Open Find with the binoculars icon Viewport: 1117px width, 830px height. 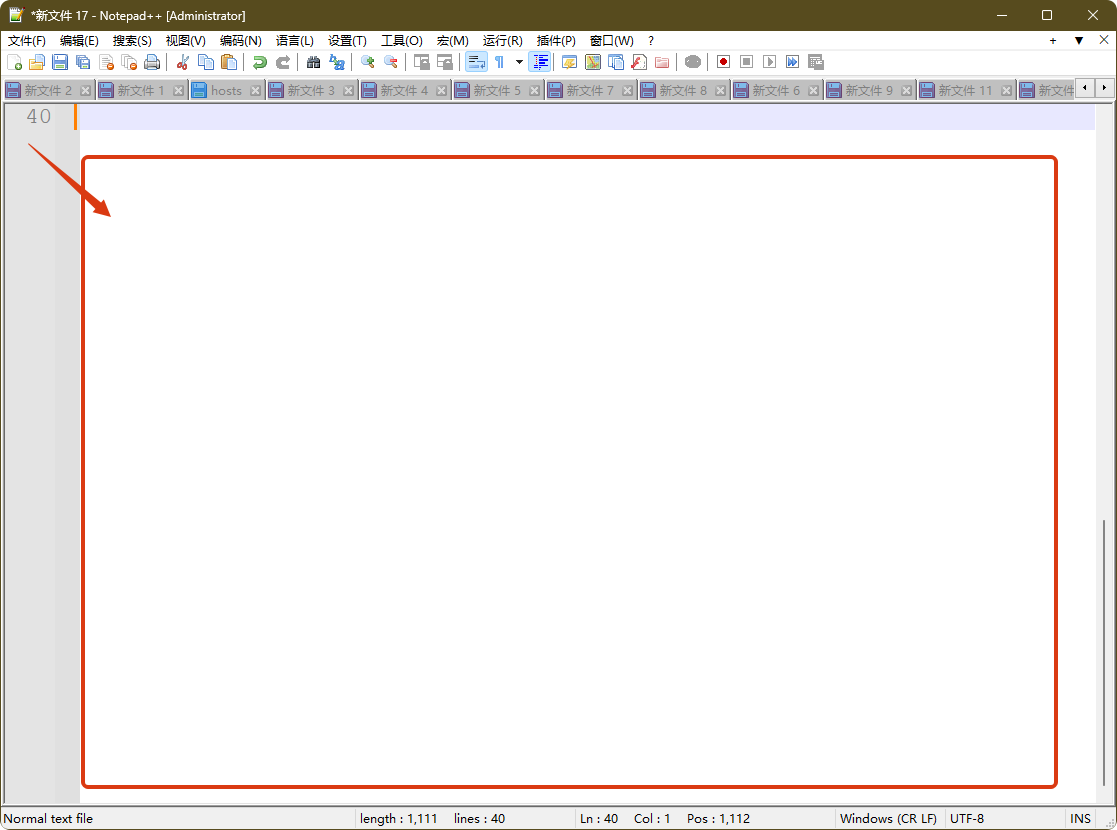(x=313, y=62)
